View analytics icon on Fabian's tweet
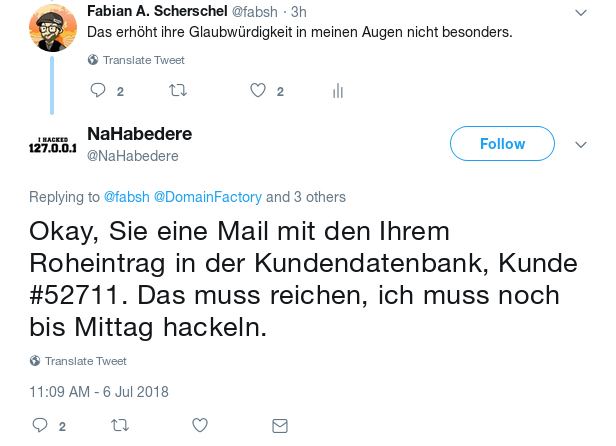This screenshot has height=446, width=616. (x=338, y=91)
